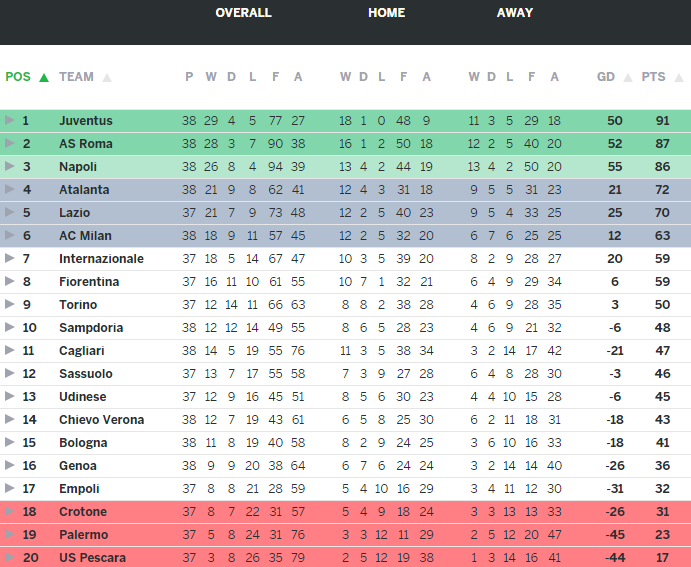Expand the Napoli row using its arrow
691x567 pixels.
(x=10, y=167)
